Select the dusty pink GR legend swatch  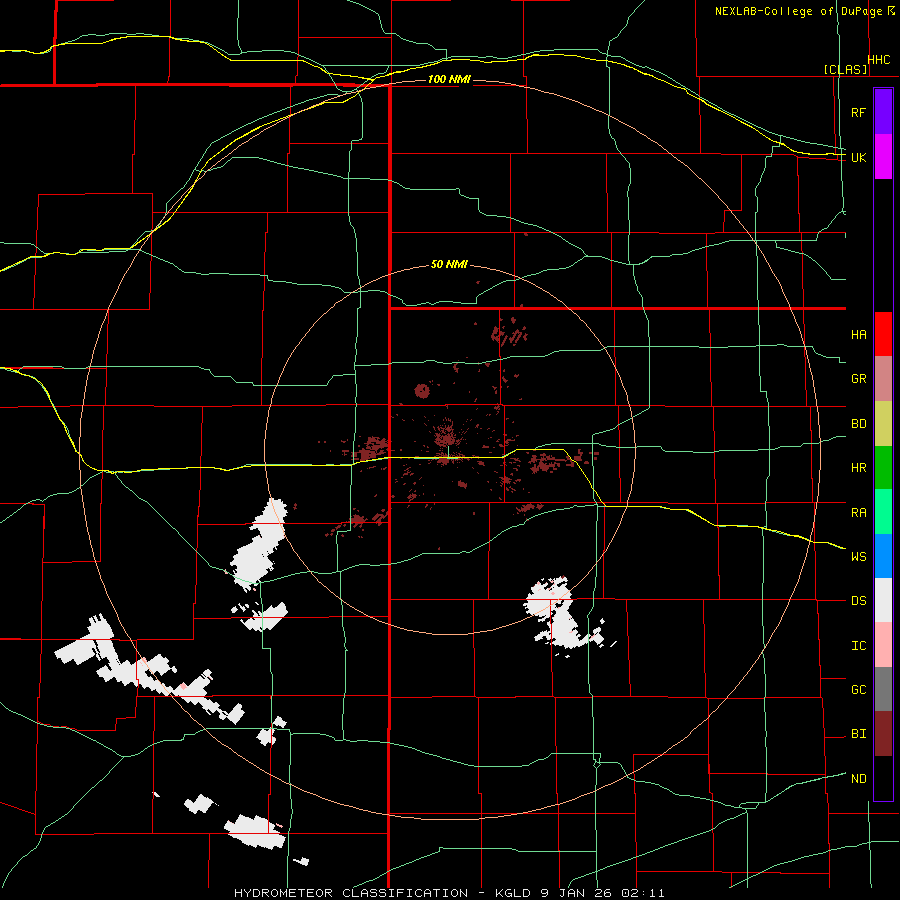coord(883,379)
